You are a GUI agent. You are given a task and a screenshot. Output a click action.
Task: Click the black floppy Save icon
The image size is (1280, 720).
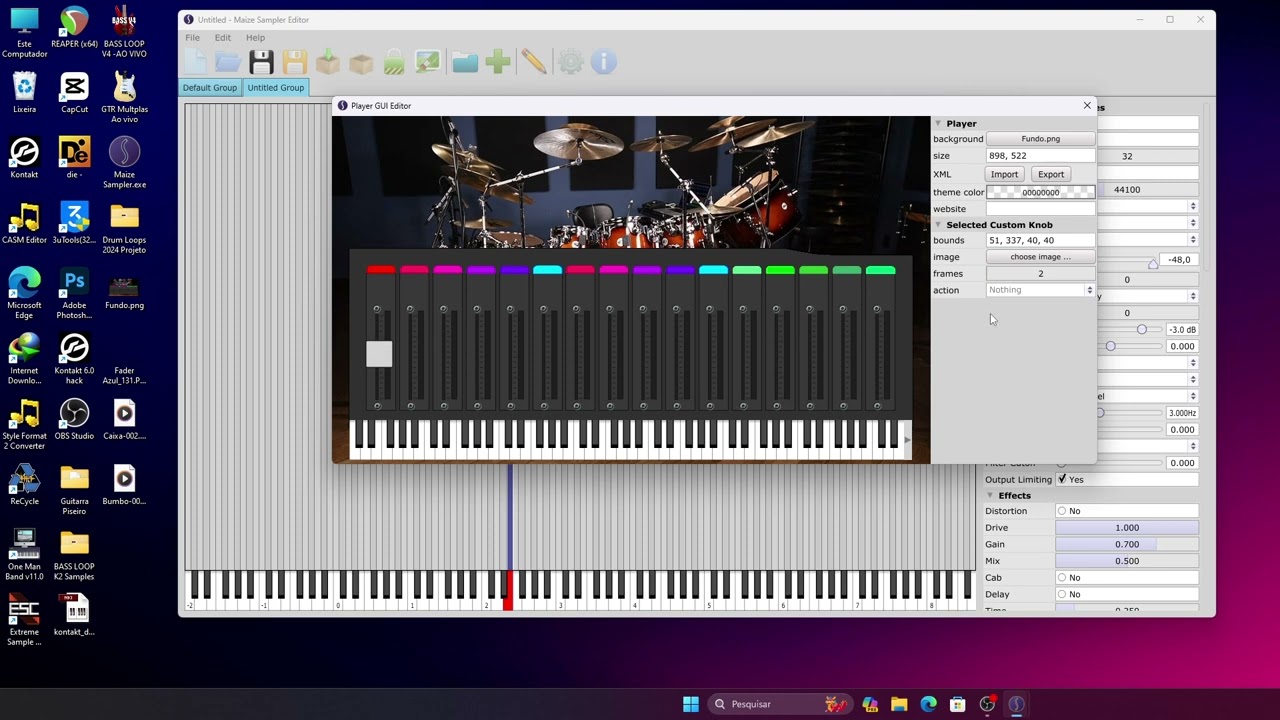coord(261,62)
